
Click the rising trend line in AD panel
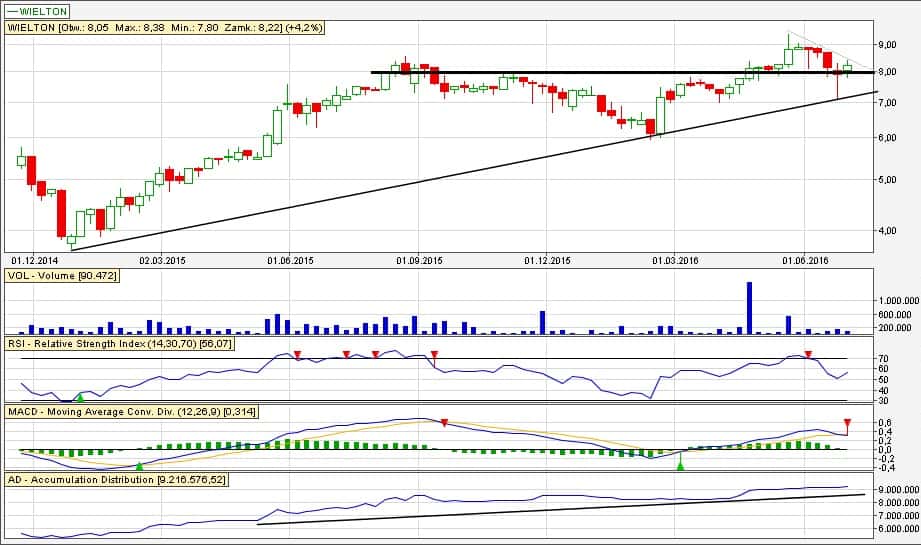pos(560,509)
